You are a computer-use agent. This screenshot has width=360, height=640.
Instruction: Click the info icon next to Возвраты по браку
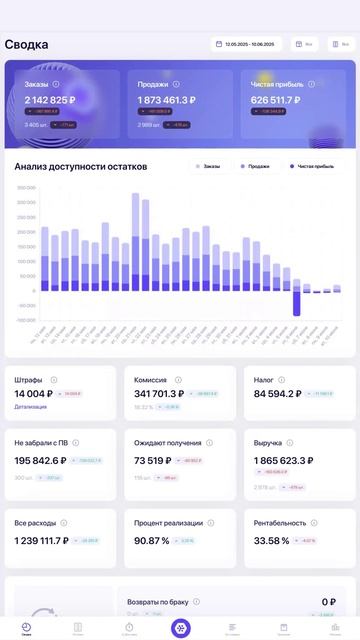[x=196, y=602]
